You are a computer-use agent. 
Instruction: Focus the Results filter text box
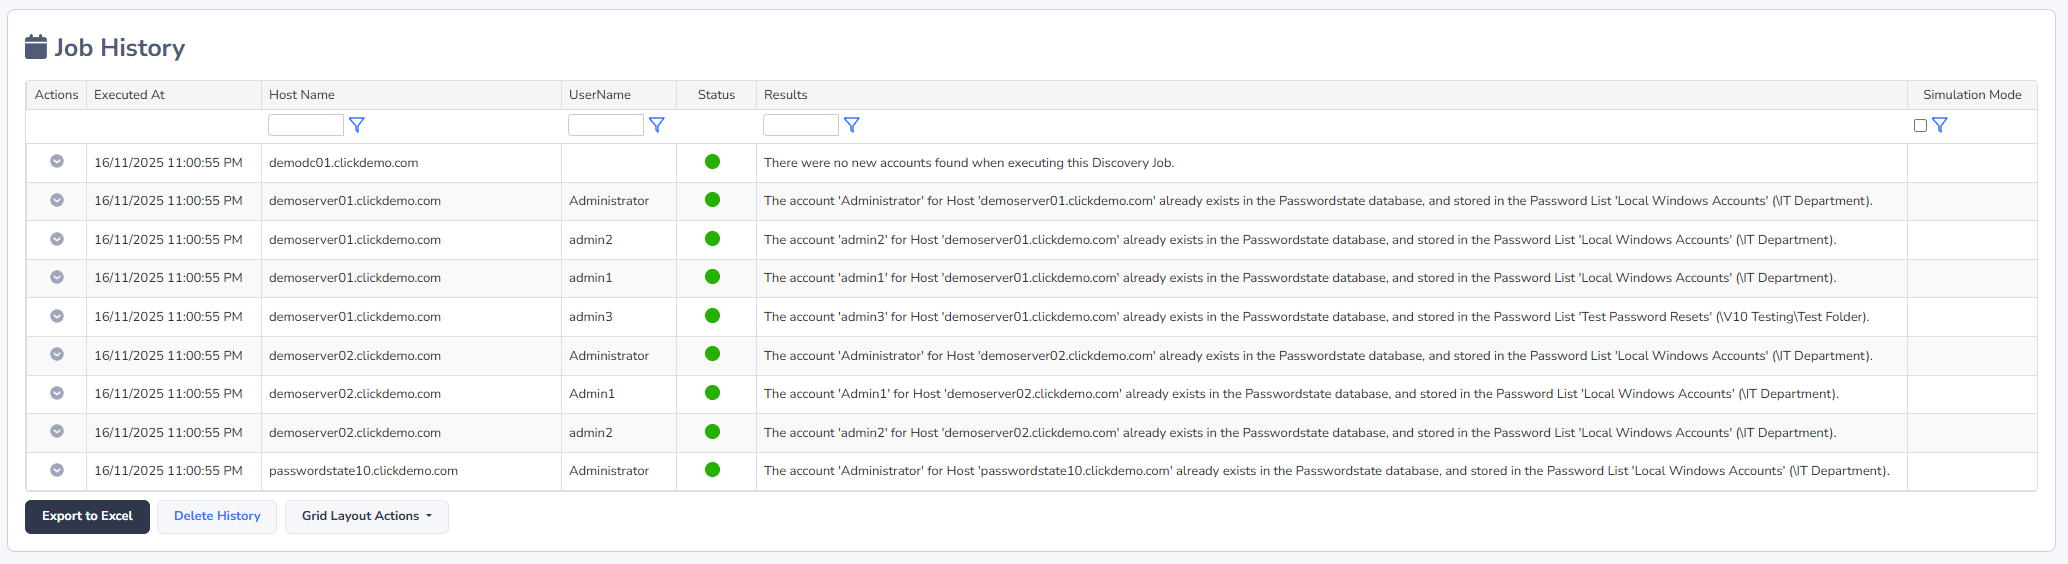(801, 125)
